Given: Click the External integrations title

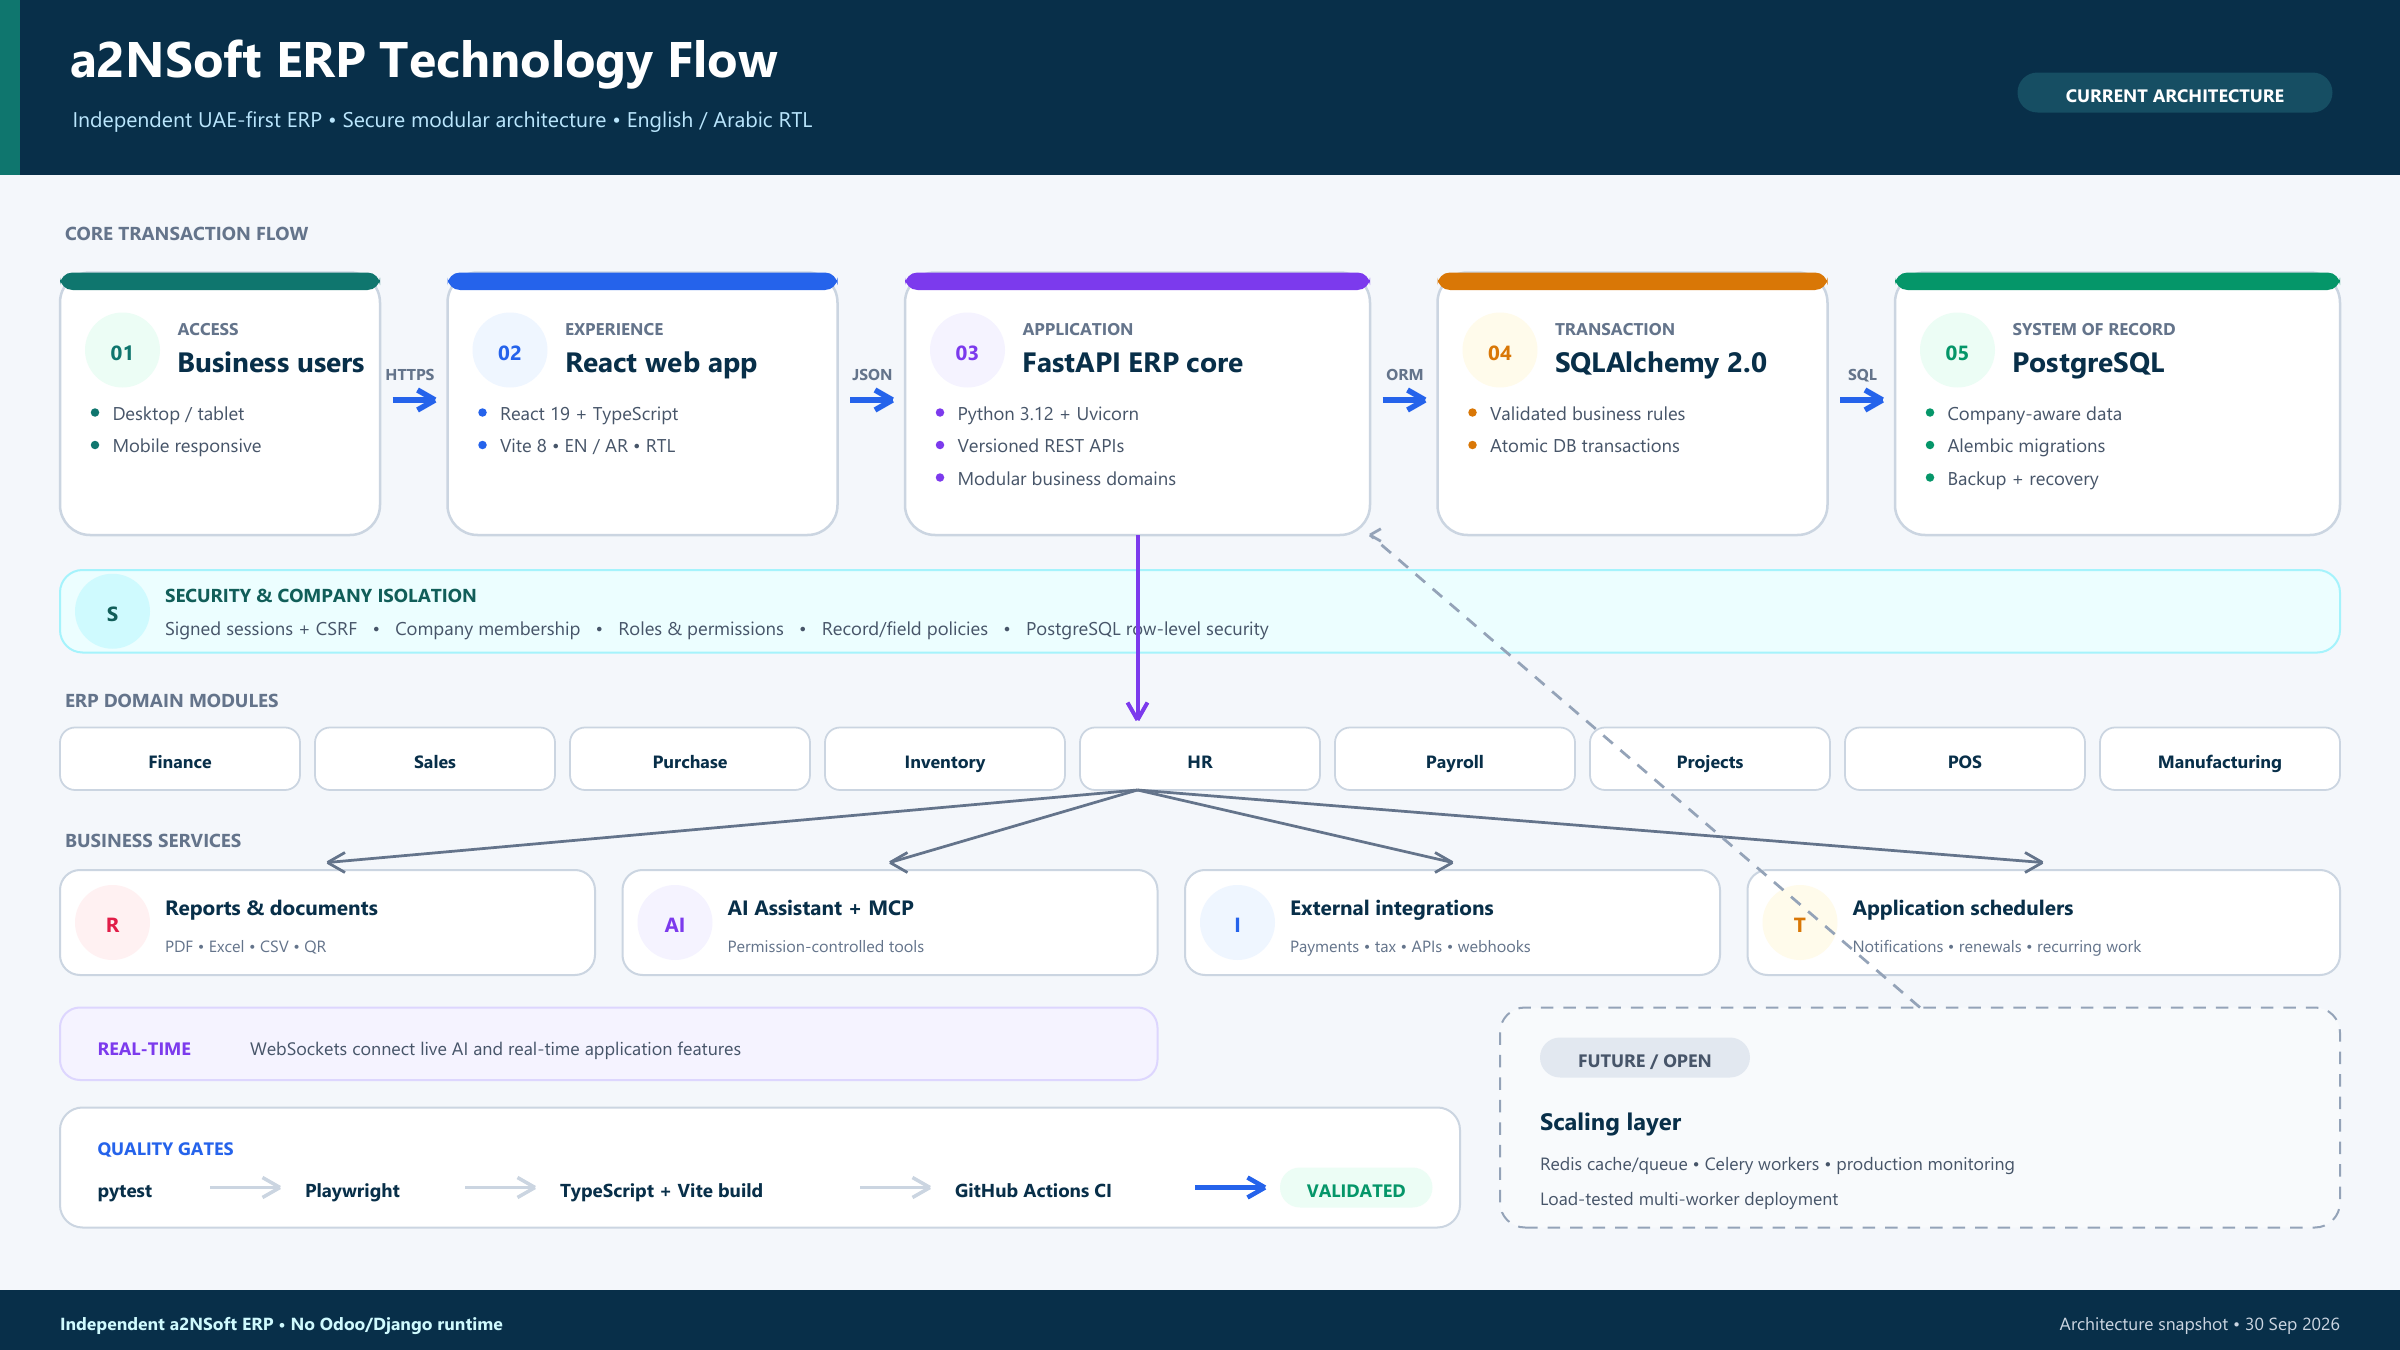Looking at the screenshot, I should [x=1391, y=907].
